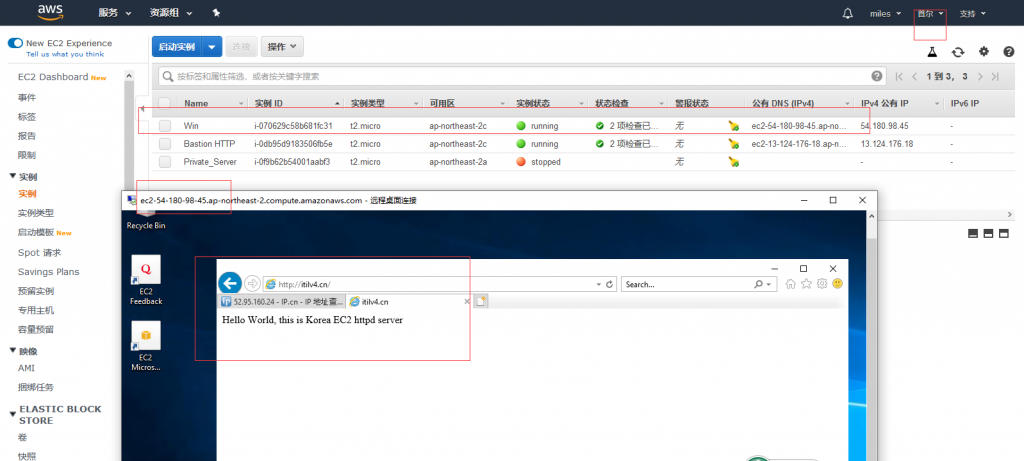Image resolution: width=1024 pixels, height=461 pixels.
Task: Go to last page of instances
Action: [995, 76]
